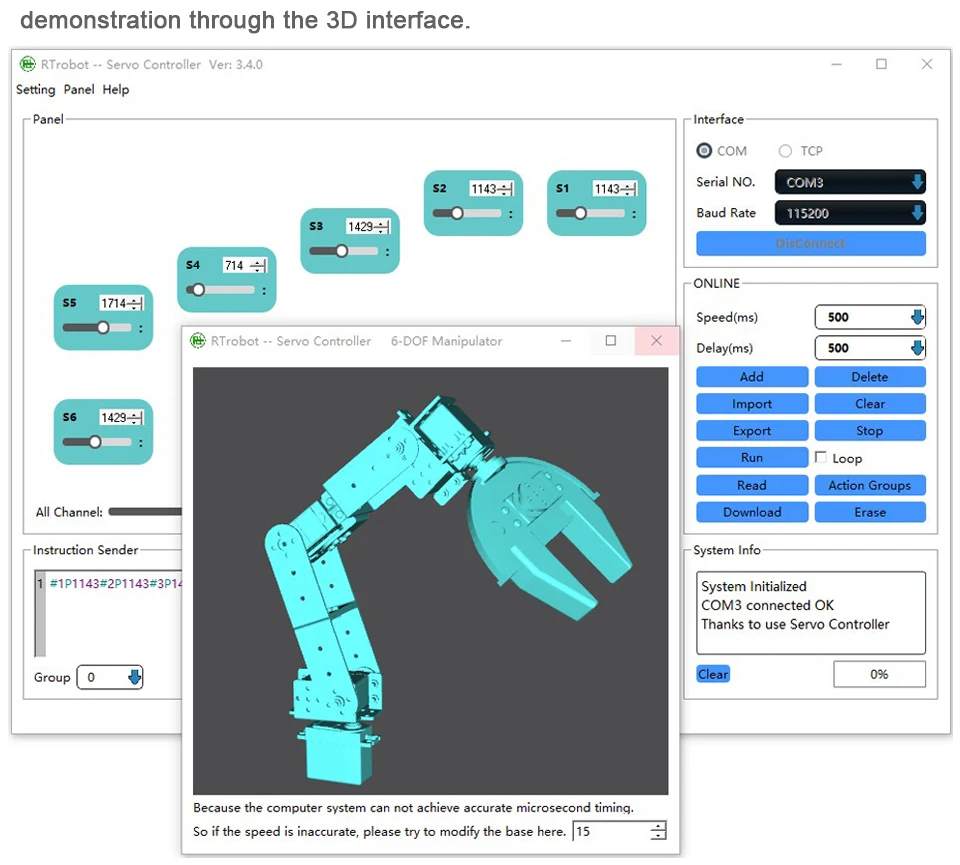The image size is (960, 865).
Task: Click the S5 value spinner showing 1714
Action: click(121, 303)
